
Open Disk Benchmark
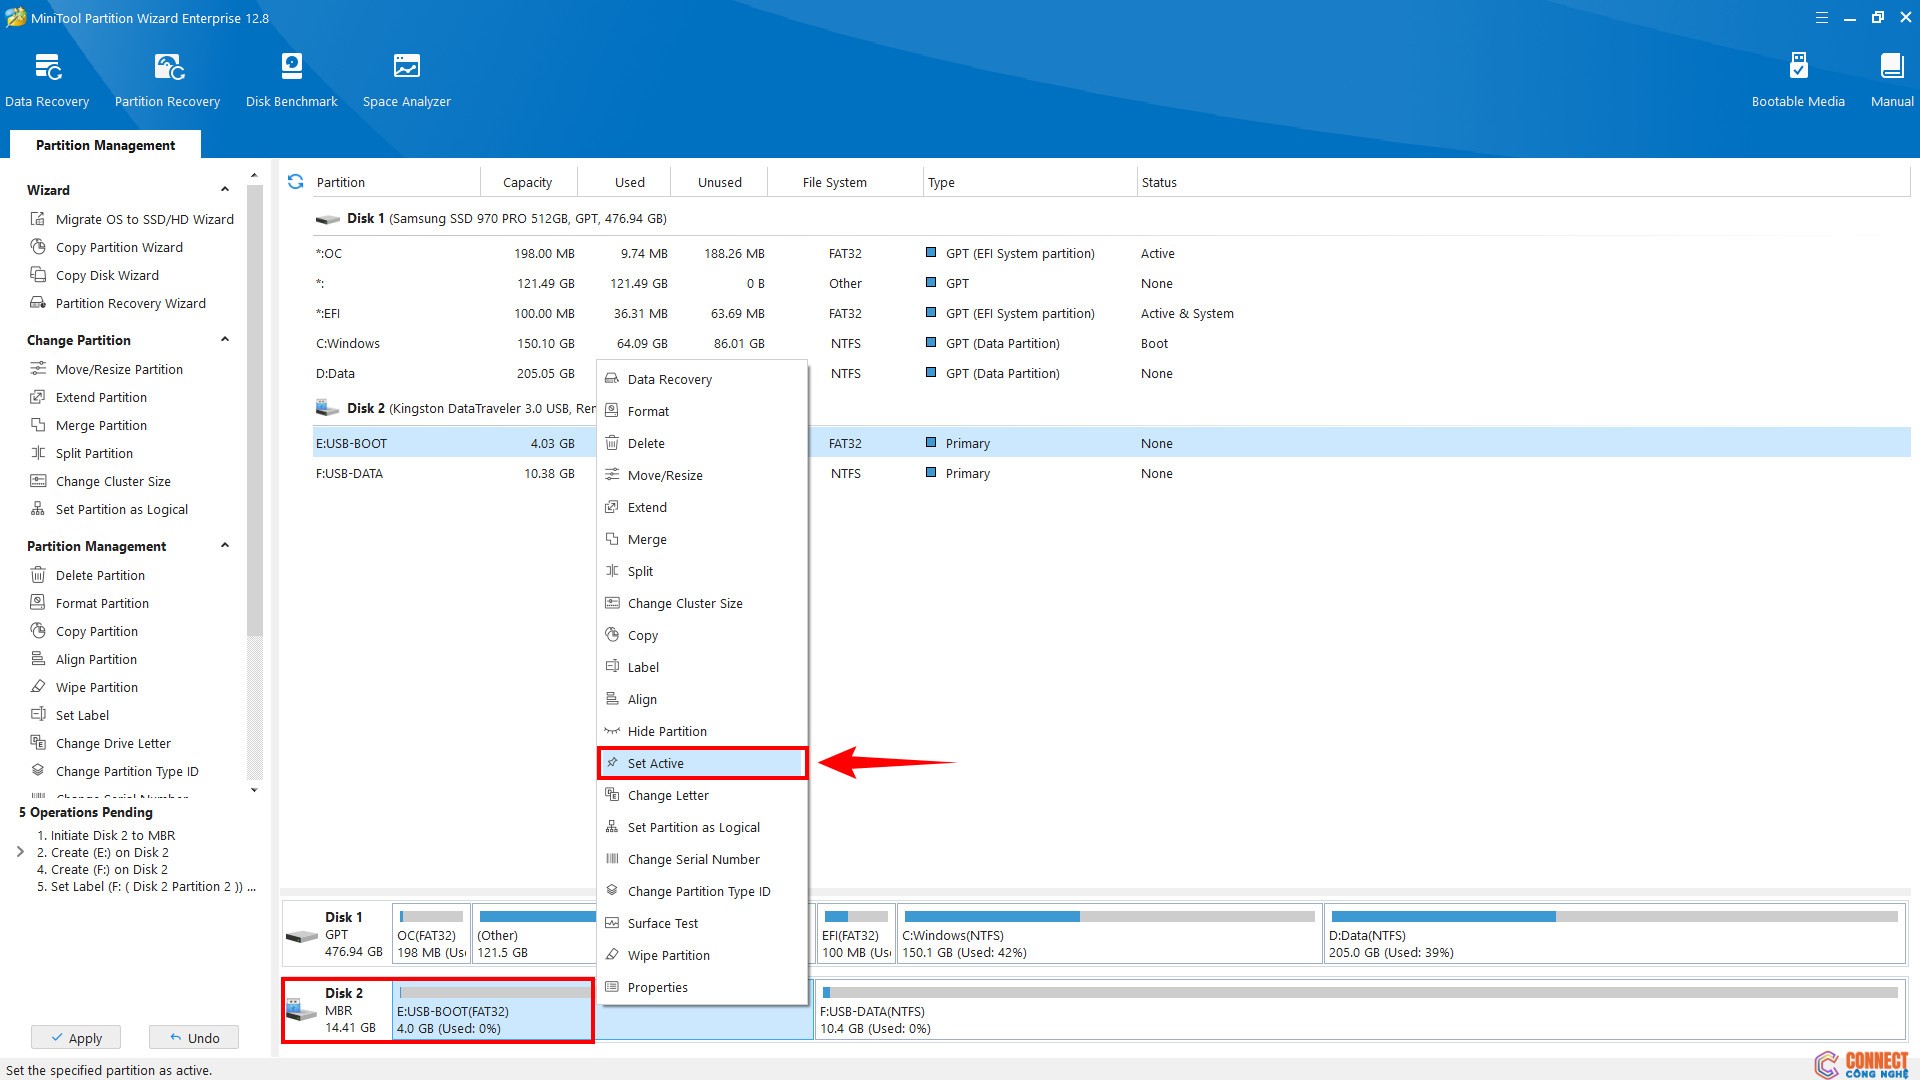point(291,80)
